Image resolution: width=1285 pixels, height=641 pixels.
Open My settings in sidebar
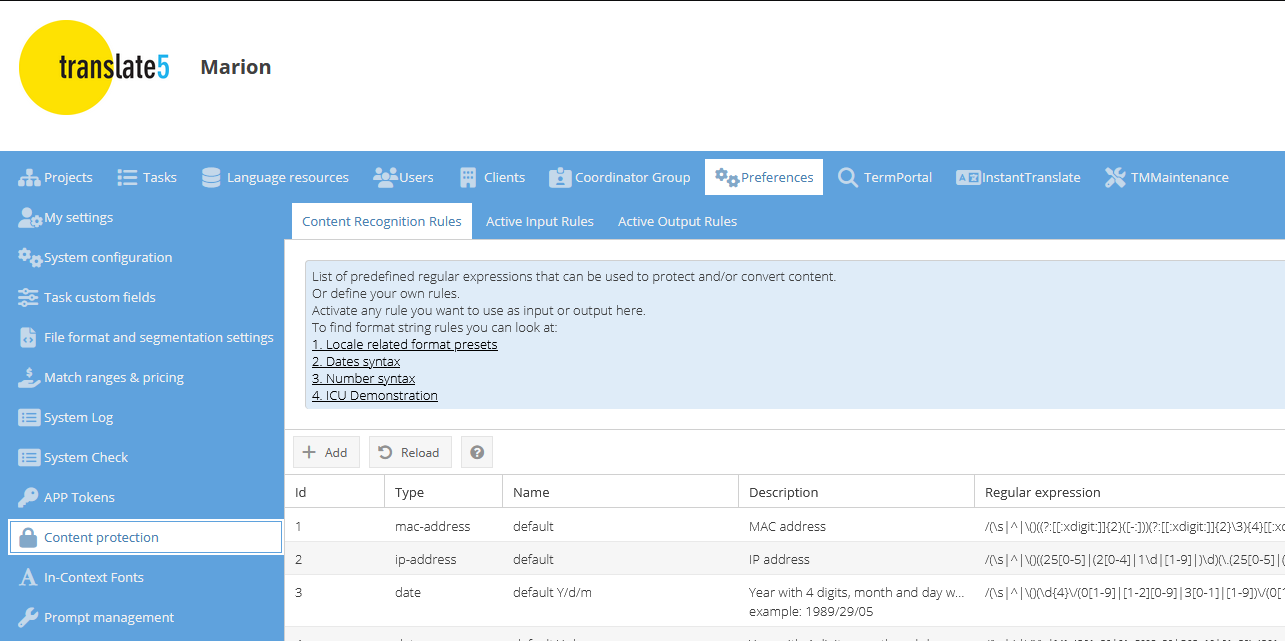(145, 217)
